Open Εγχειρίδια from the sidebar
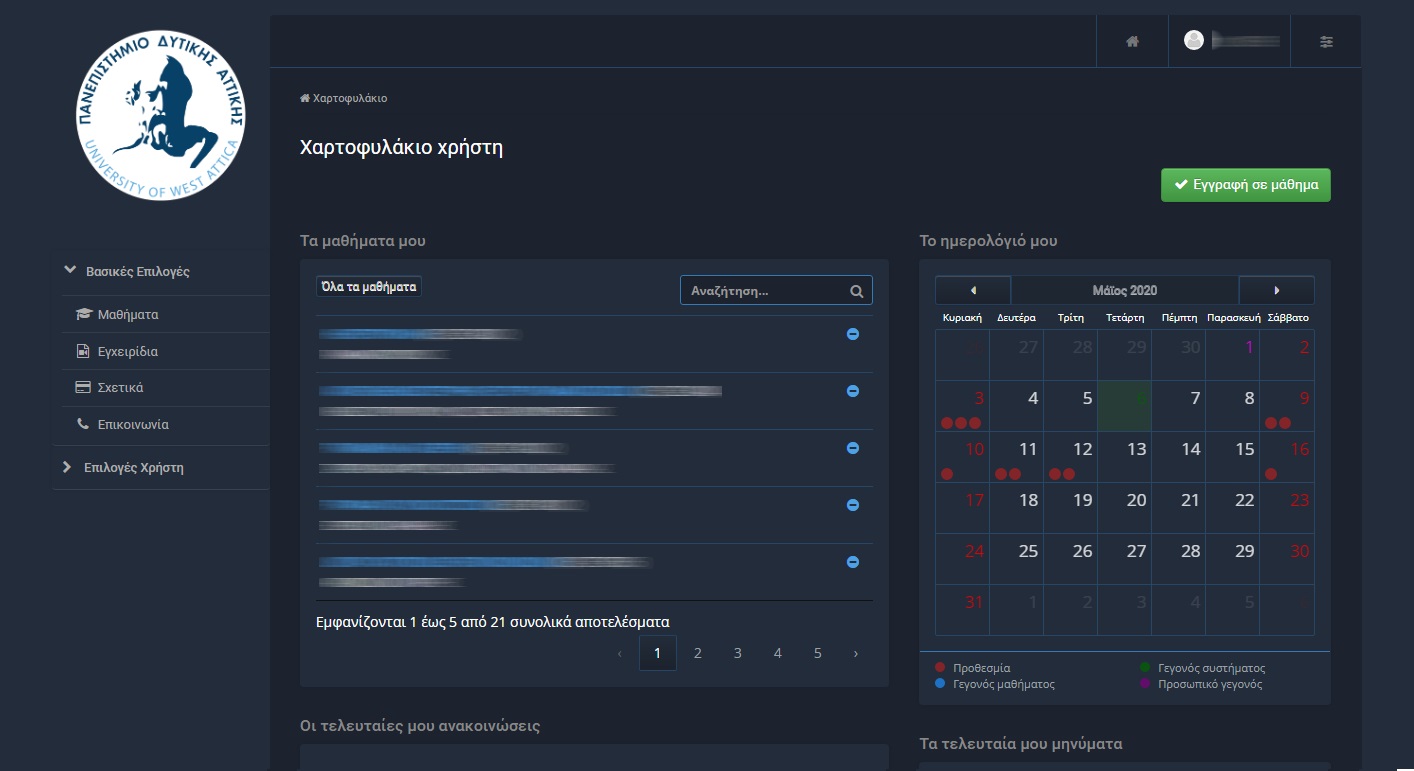The height and width of the screenshot is (771, 1414). [127, 351]
